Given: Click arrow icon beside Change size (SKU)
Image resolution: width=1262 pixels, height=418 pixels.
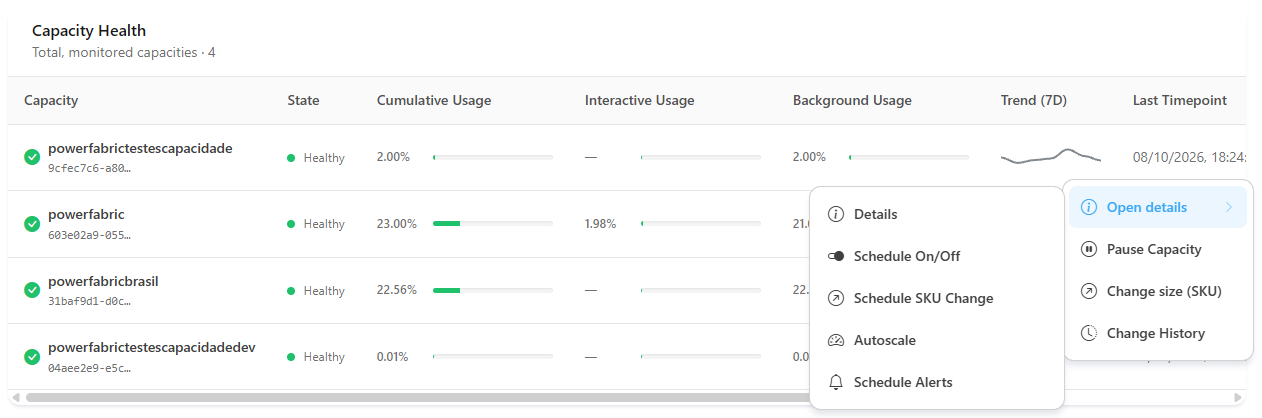Looking at the screenshot, I should pyautogui.click(x=1089, y=291).
